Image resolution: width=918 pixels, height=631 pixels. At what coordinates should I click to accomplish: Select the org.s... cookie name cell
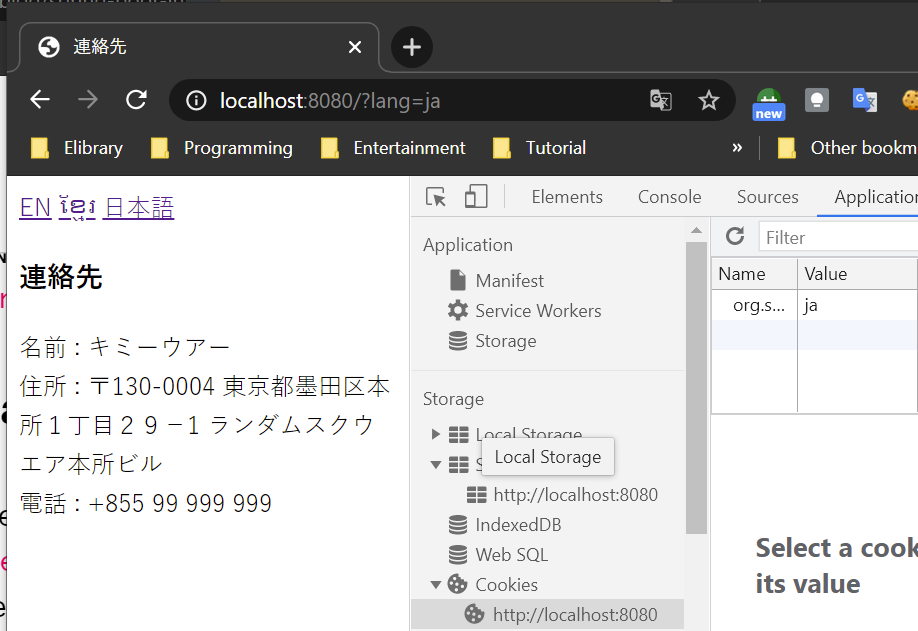755,305
